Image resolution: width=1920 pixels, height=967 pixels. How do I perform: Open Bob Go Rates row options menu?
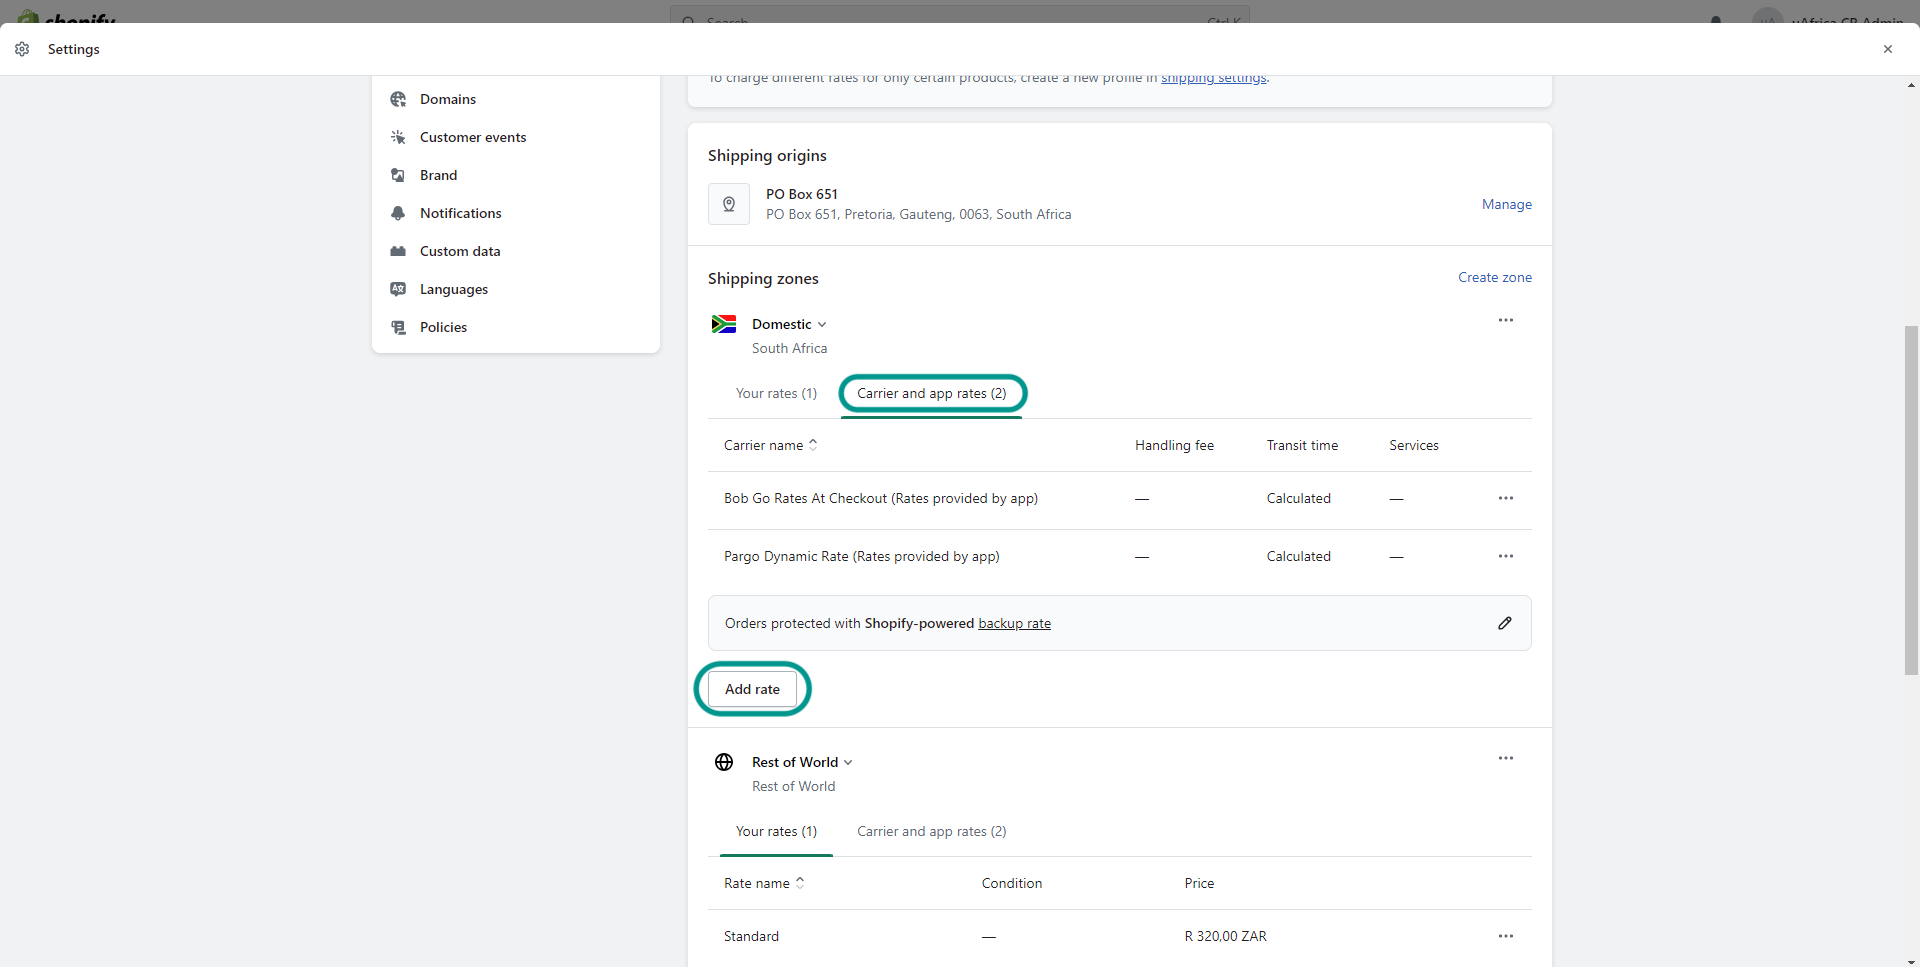[1506, 498]
